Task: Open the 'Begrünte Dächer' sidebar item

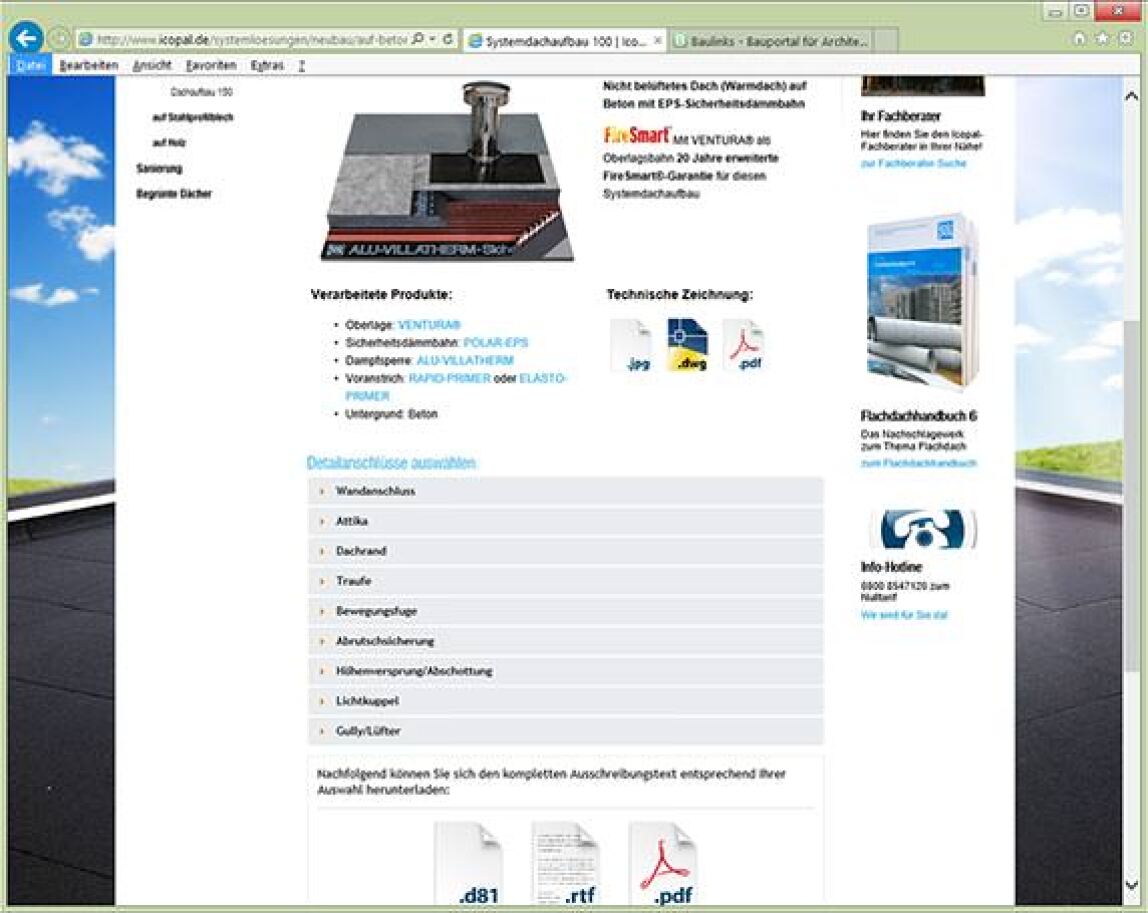Action: 174,194
